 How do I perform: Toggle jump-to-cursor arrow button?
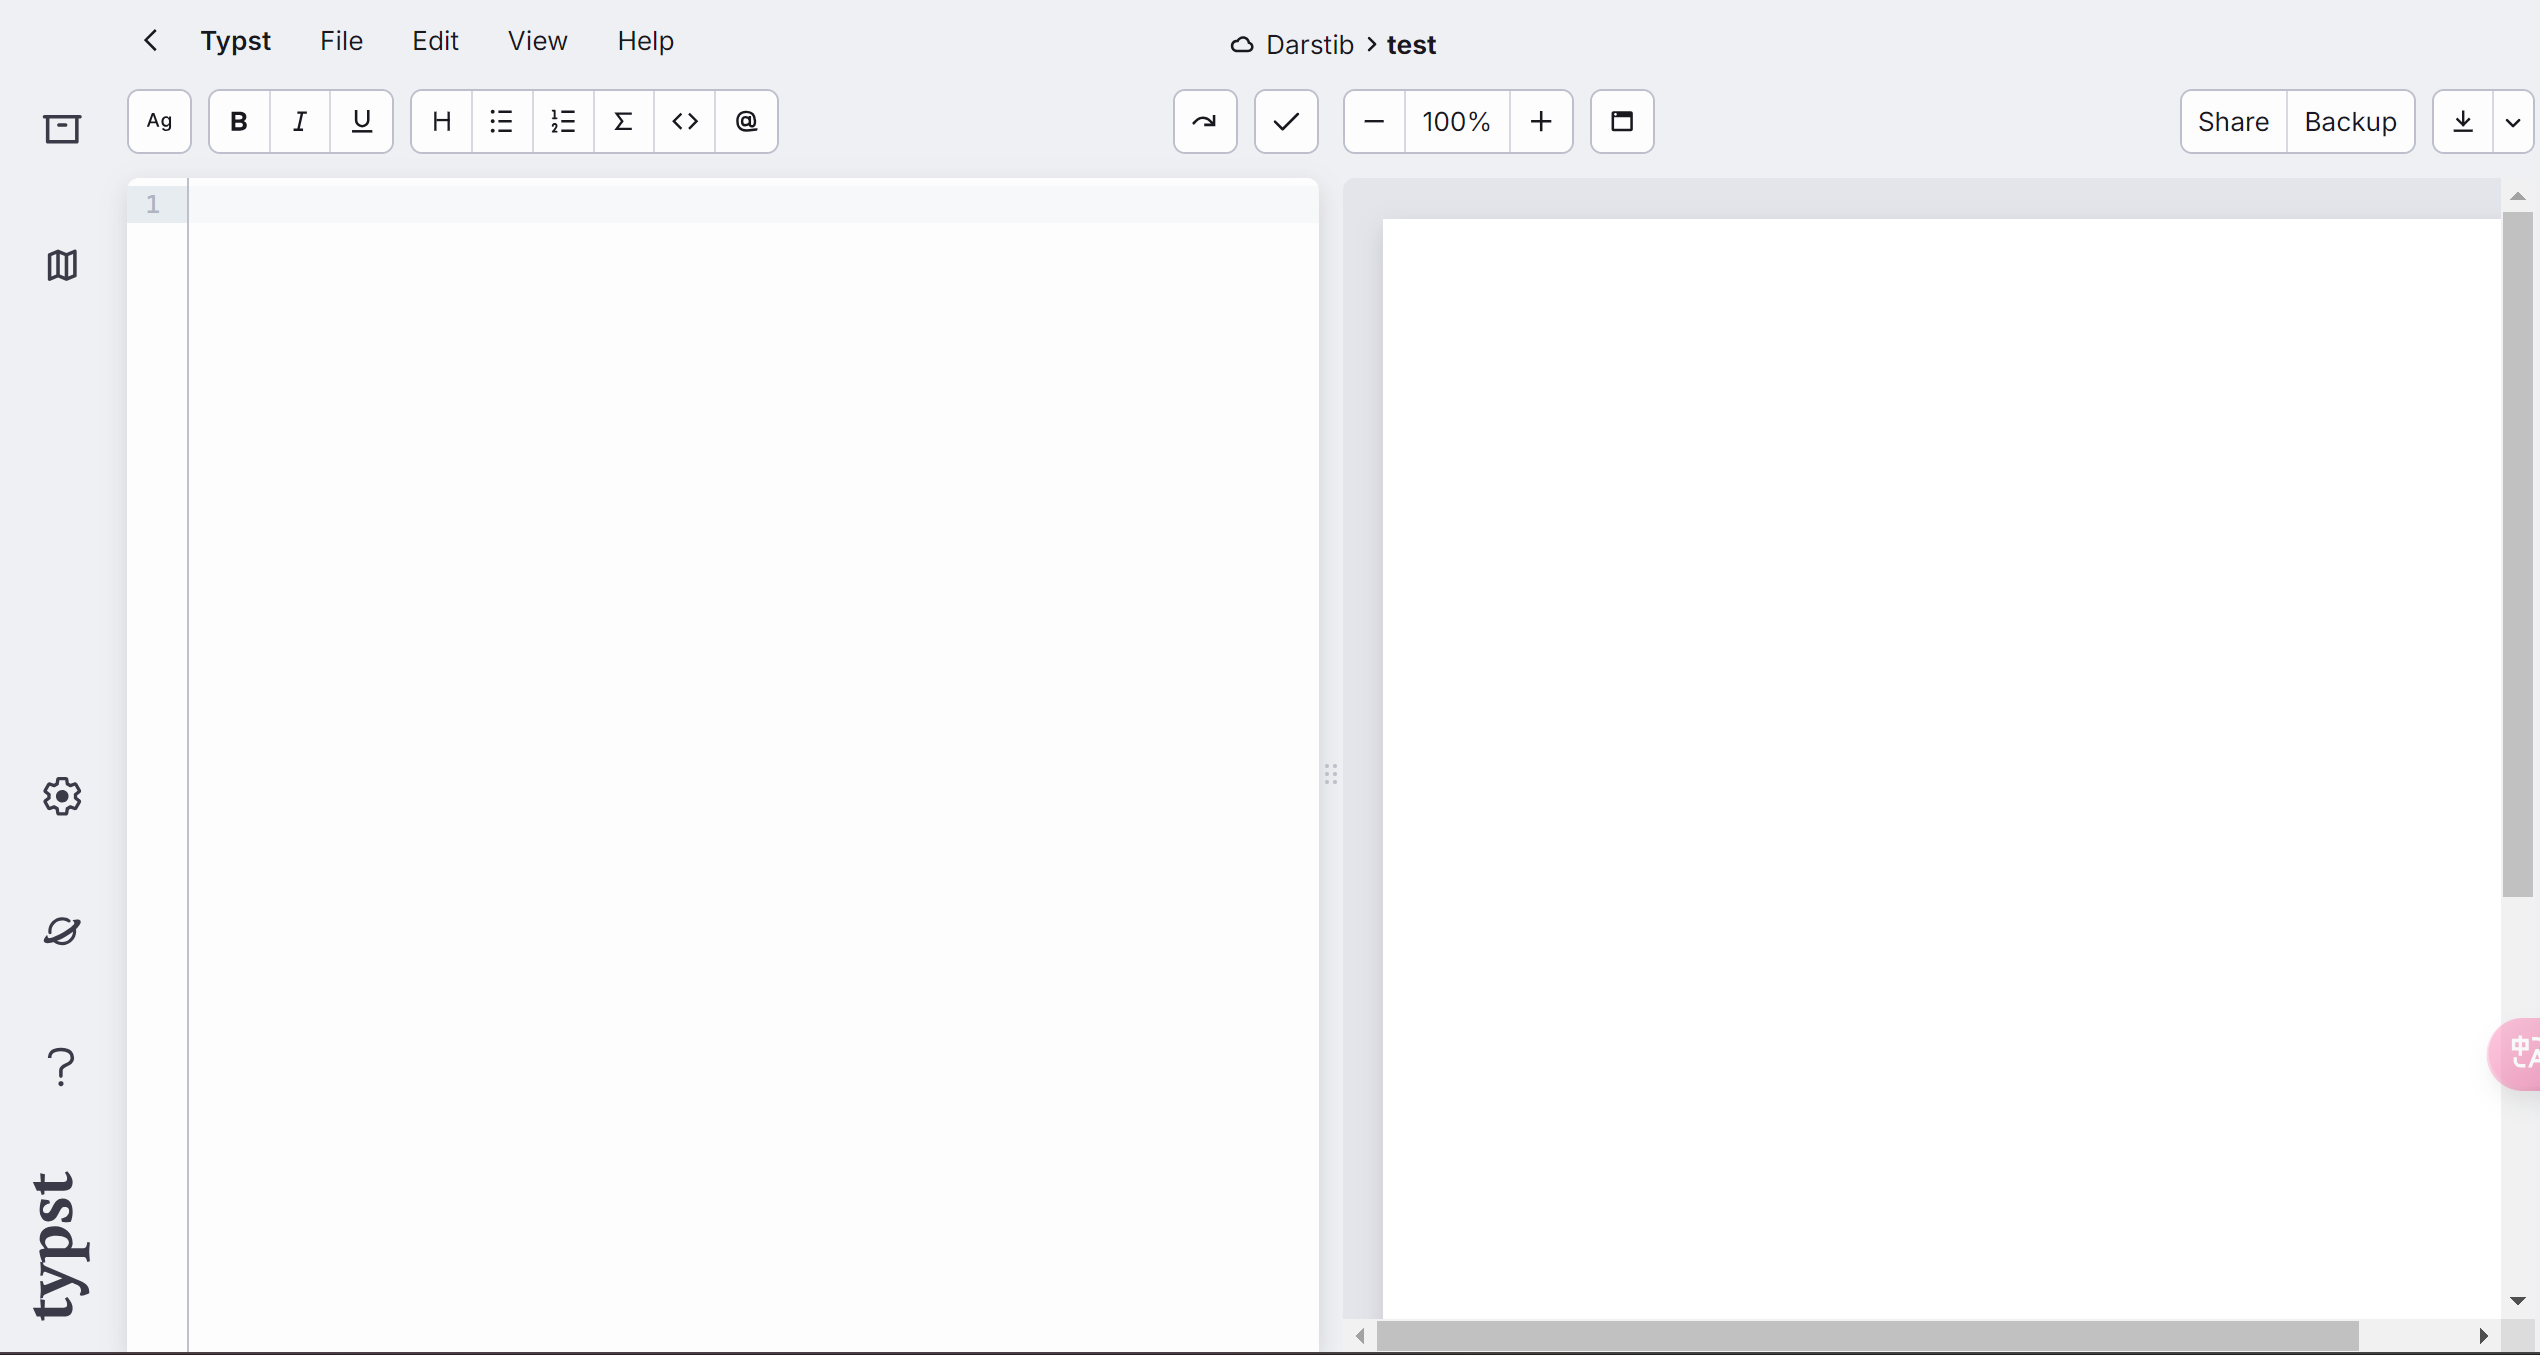click(1204, 122)
